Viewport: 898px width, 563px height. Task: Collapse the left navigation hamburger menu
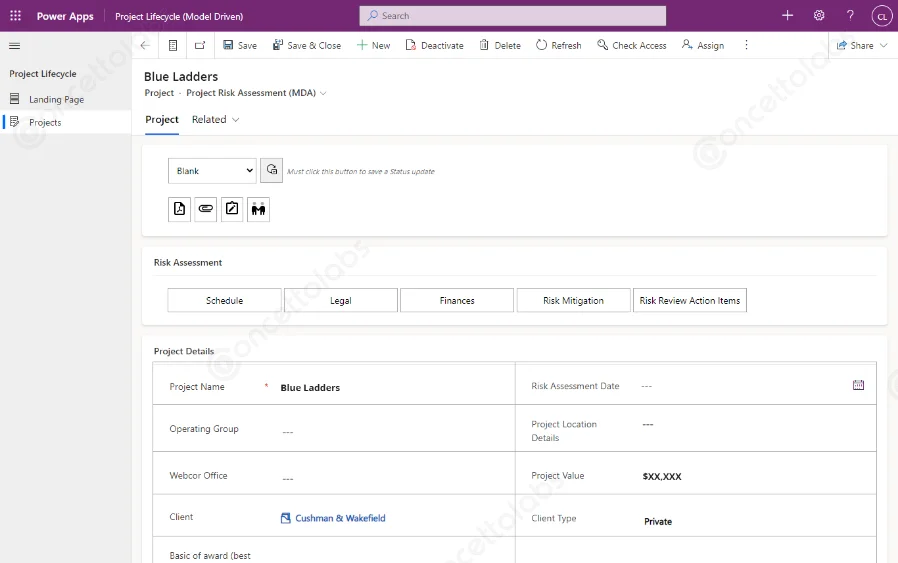point(14,46)
